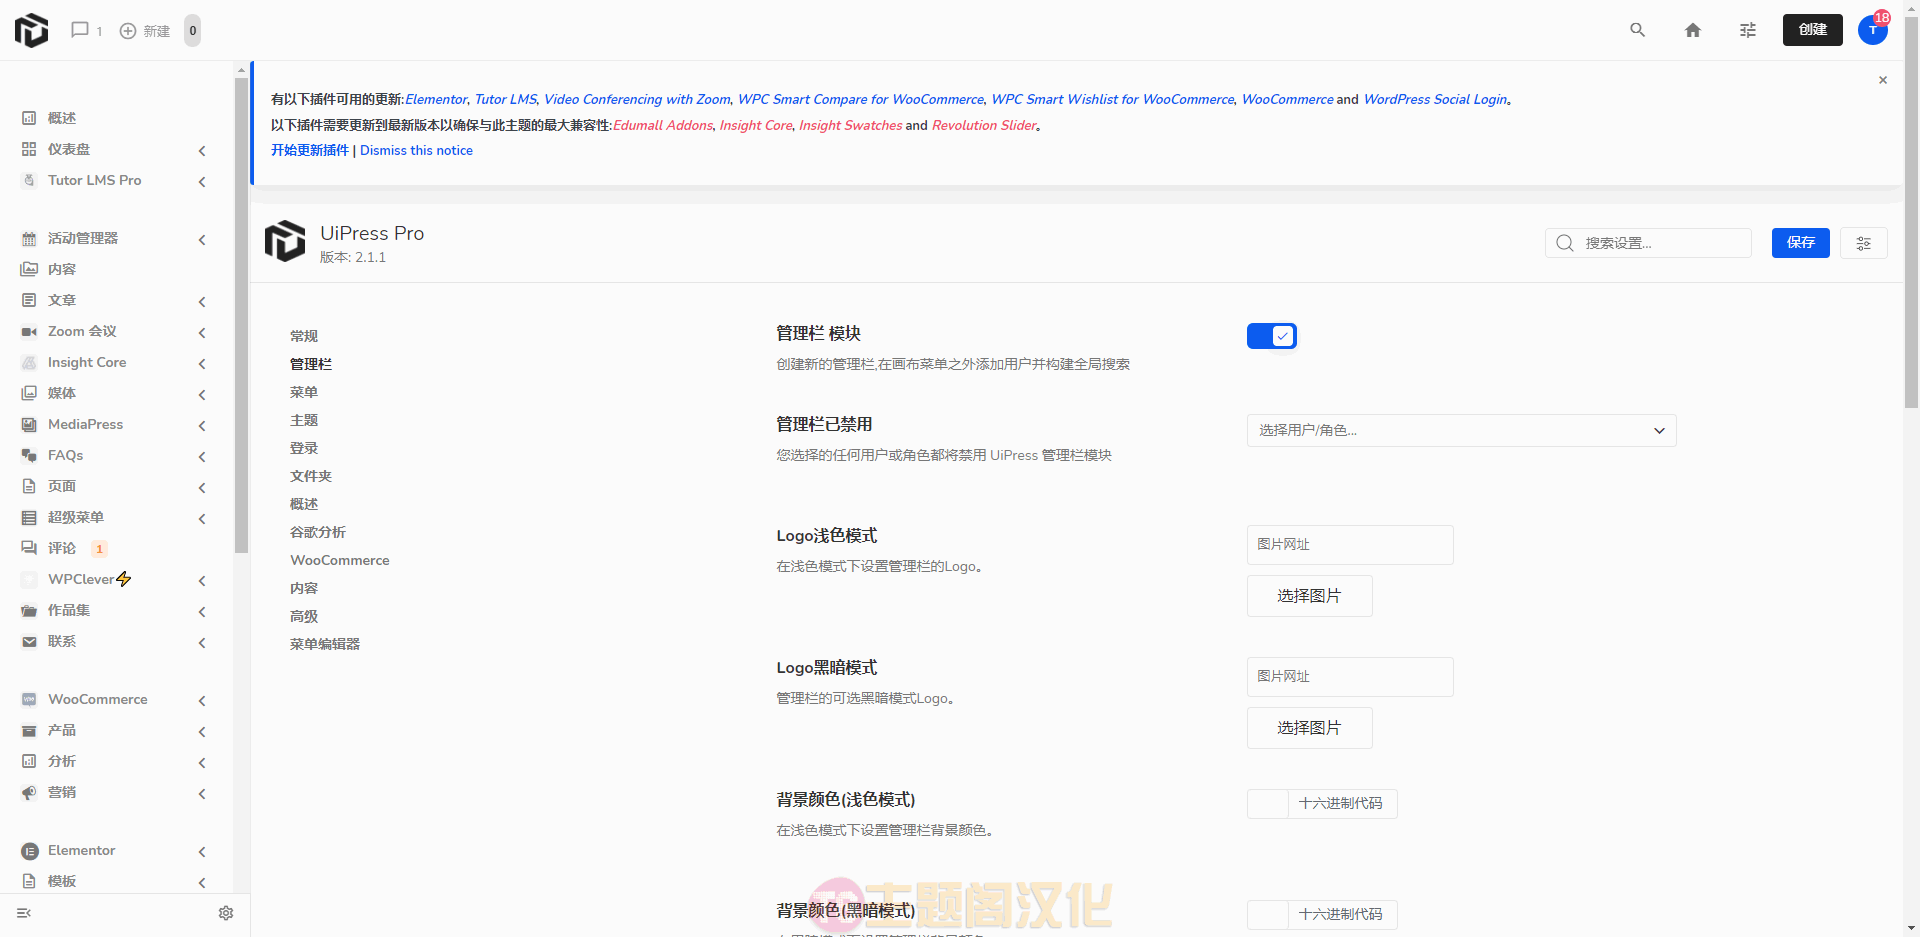The image size is (1920, 937).
Task: Select WooCommerce settings tab
Action: [x=340, y=560]
